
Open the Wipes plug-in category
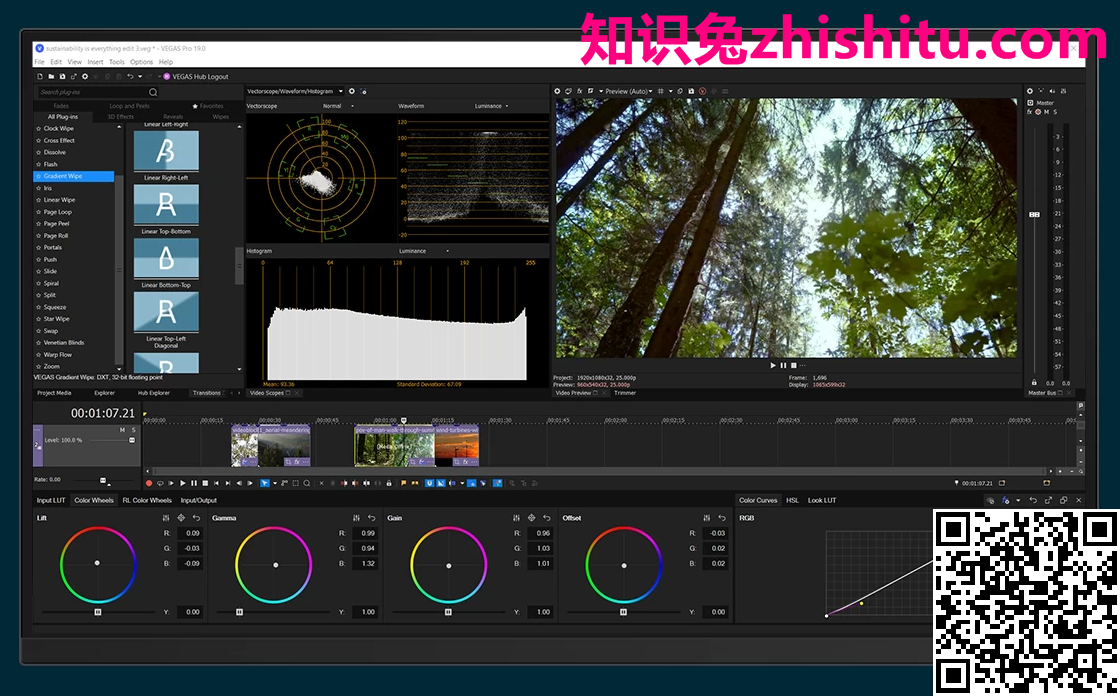221,116
